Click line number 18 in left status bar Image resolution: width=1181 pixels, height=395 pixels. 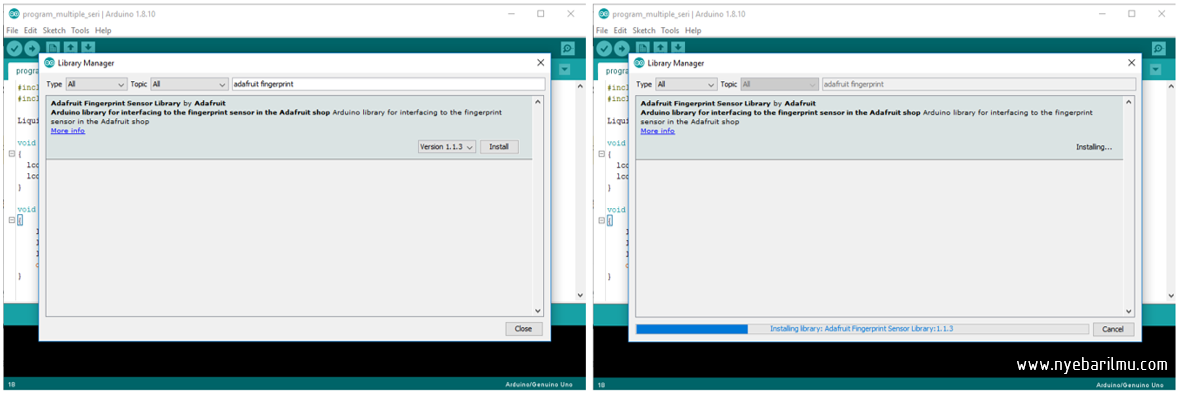point(11,385)
